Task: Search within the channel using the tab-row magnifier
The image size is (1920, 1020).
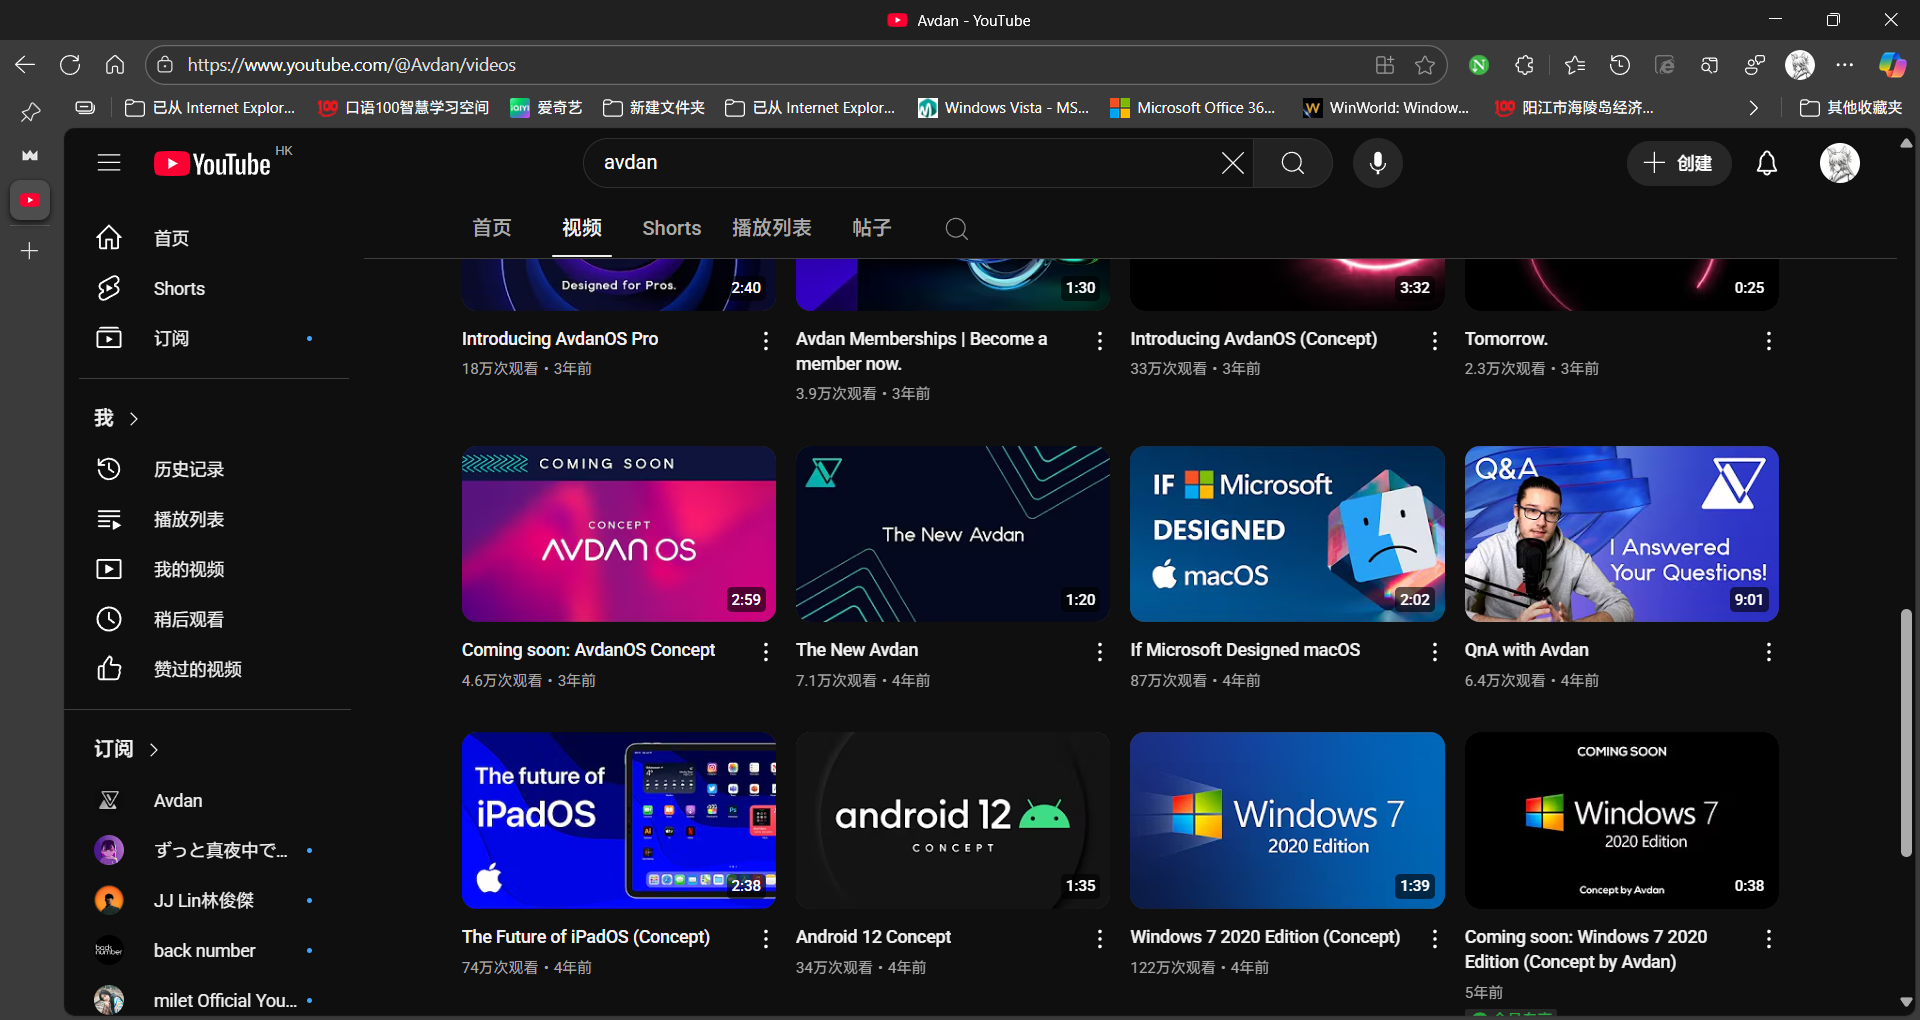Action: pyautogui.click(x=956, y=229)
